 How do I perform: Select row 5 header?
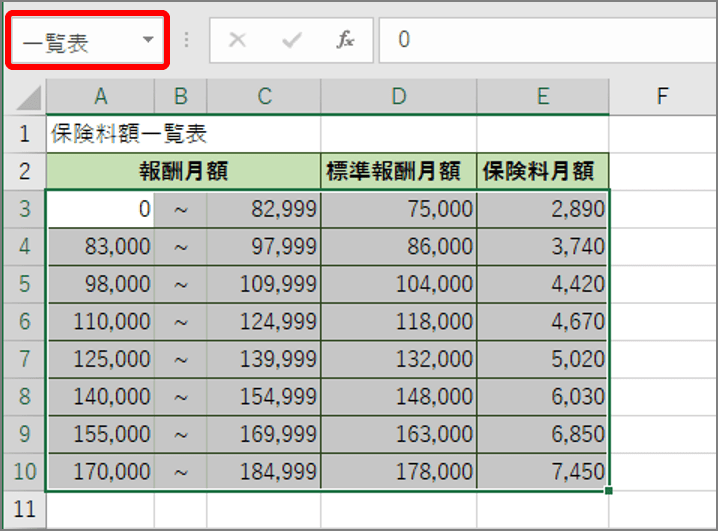(25, 284)
